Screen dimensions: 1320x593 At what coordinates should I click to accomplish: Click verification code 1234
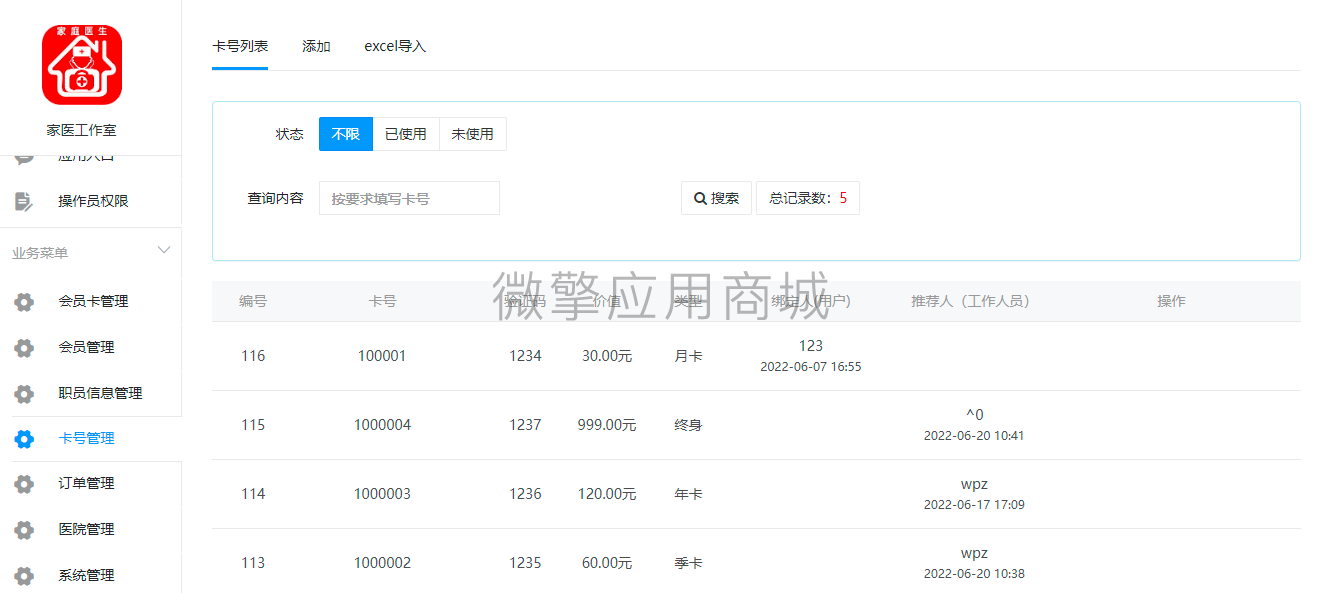click(x=525, y=356)
